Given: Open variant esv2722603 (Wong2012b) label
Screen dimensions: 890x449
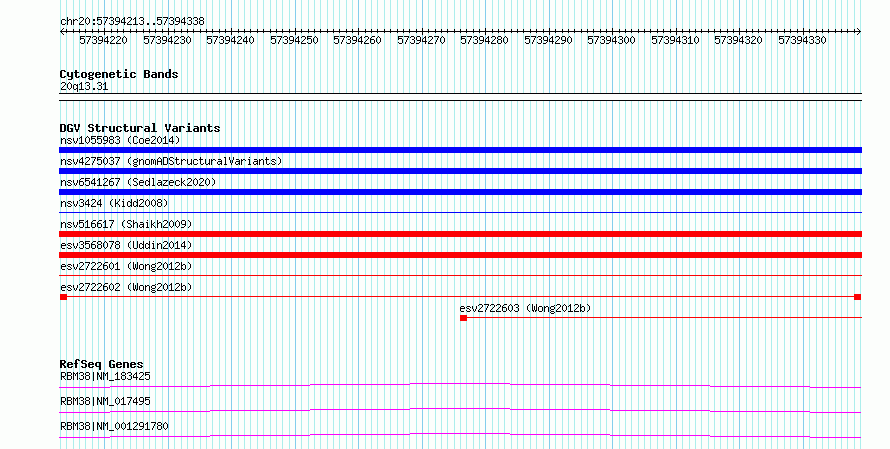Looking at the screenshot, I should click(x=525, y=308).
